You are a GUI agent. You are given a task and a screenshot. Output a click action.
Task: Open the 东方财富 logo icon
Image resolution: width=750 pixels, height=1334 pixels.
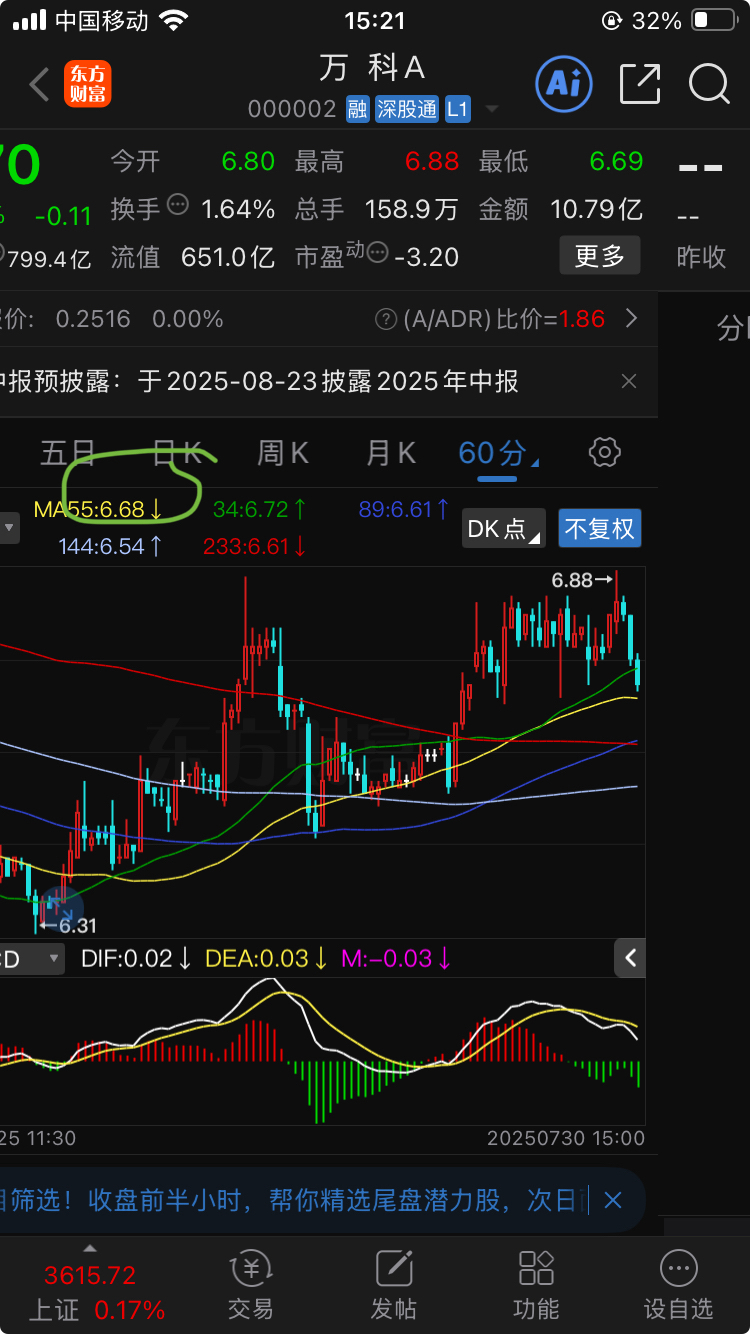88,85
